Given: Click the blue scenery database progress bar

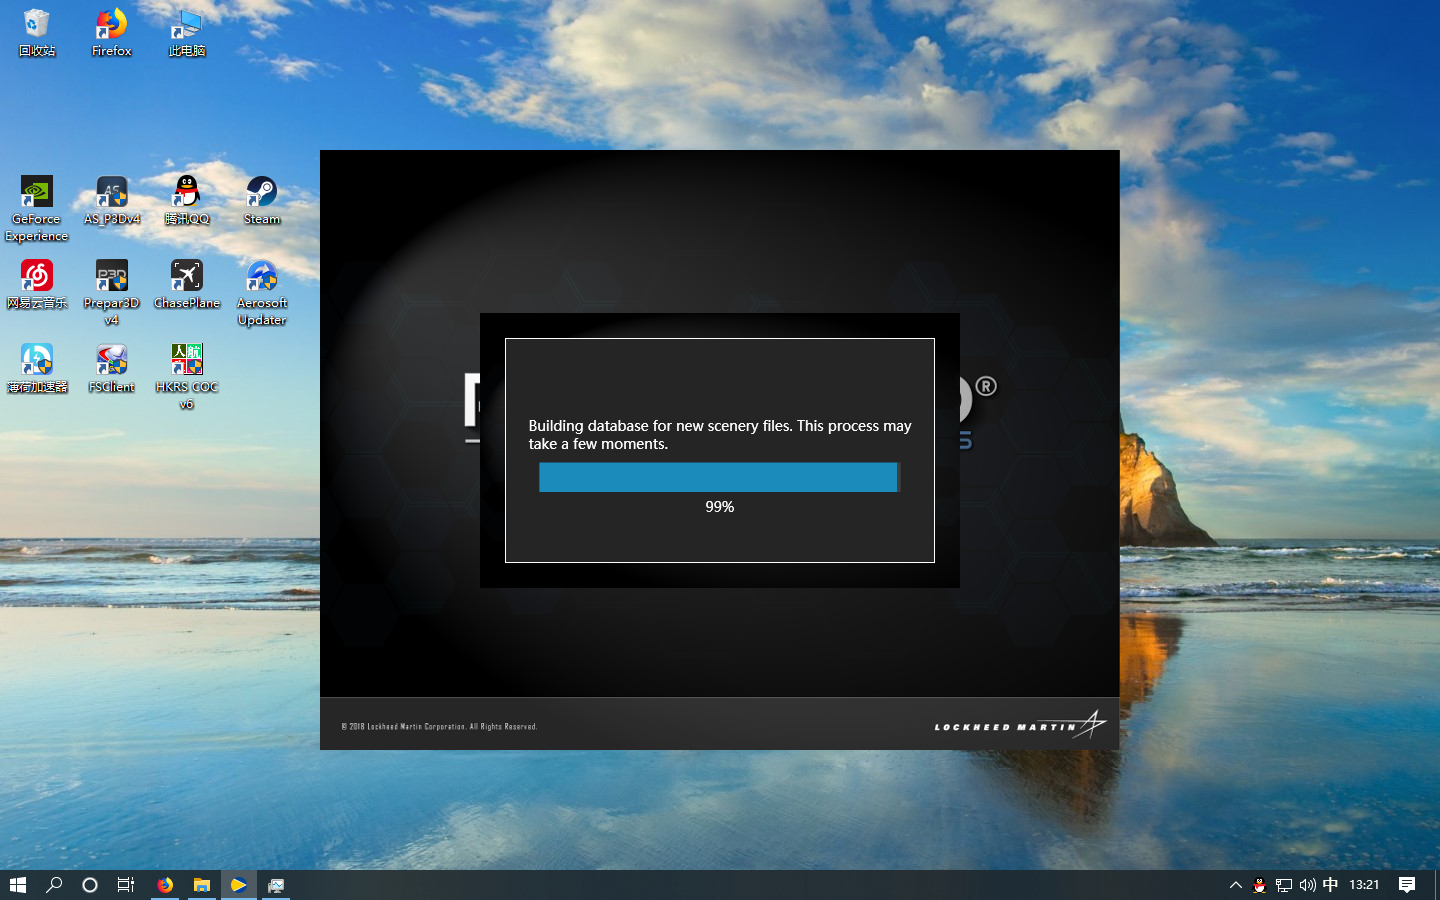Looking at the screenshot, I should tap(718, 477).
